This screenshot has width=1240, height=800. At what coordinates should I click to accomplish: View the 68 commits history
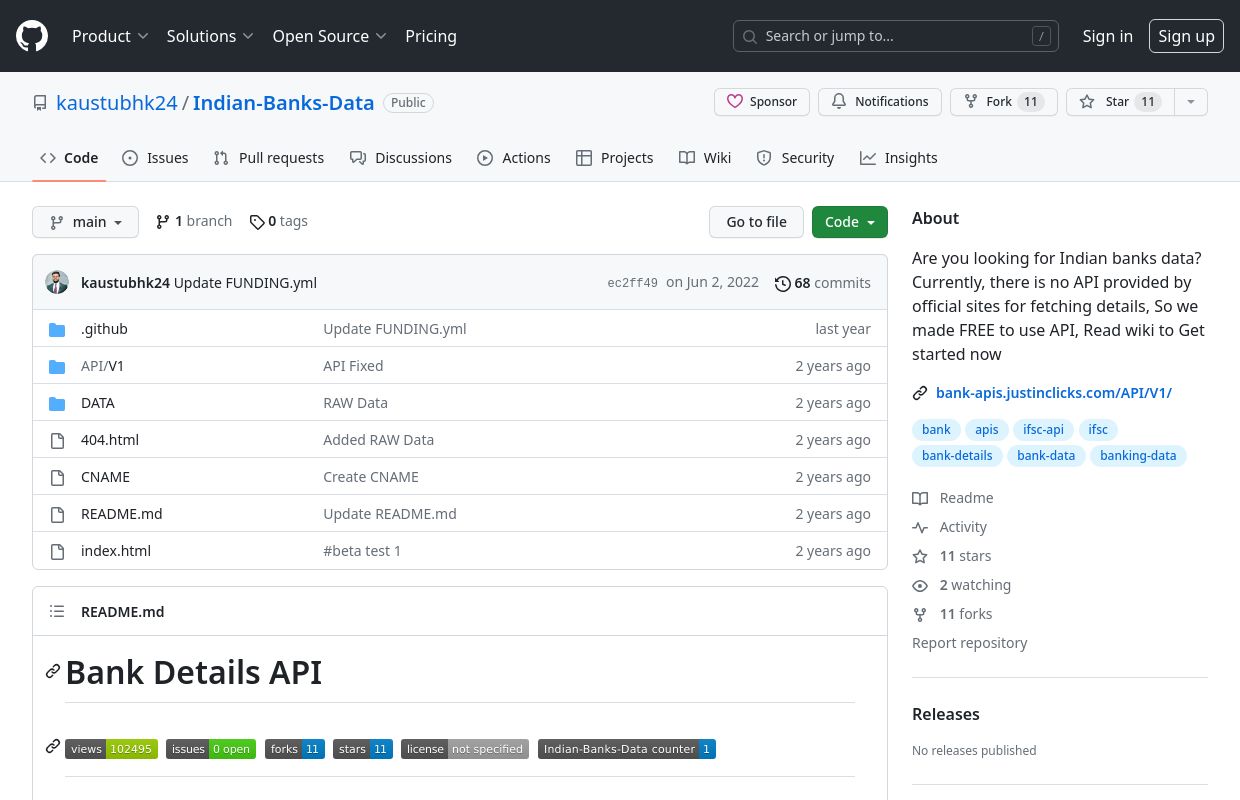click(823, 283)
